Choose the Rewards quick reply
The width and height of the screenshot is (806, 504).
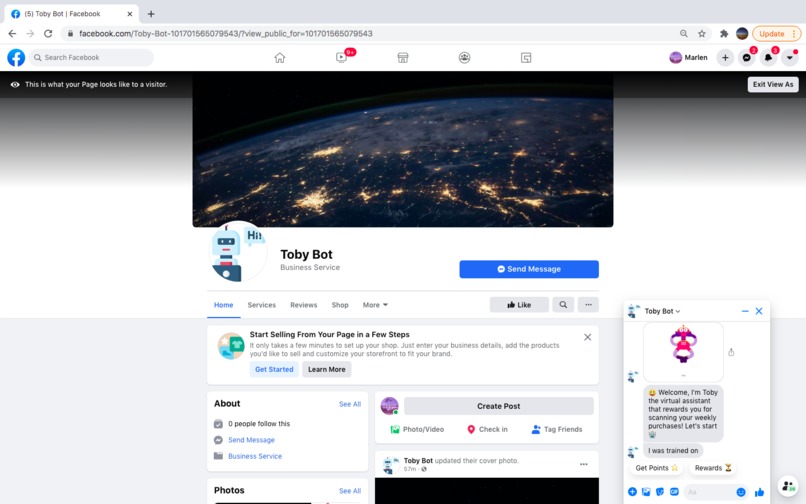point(712,468)
